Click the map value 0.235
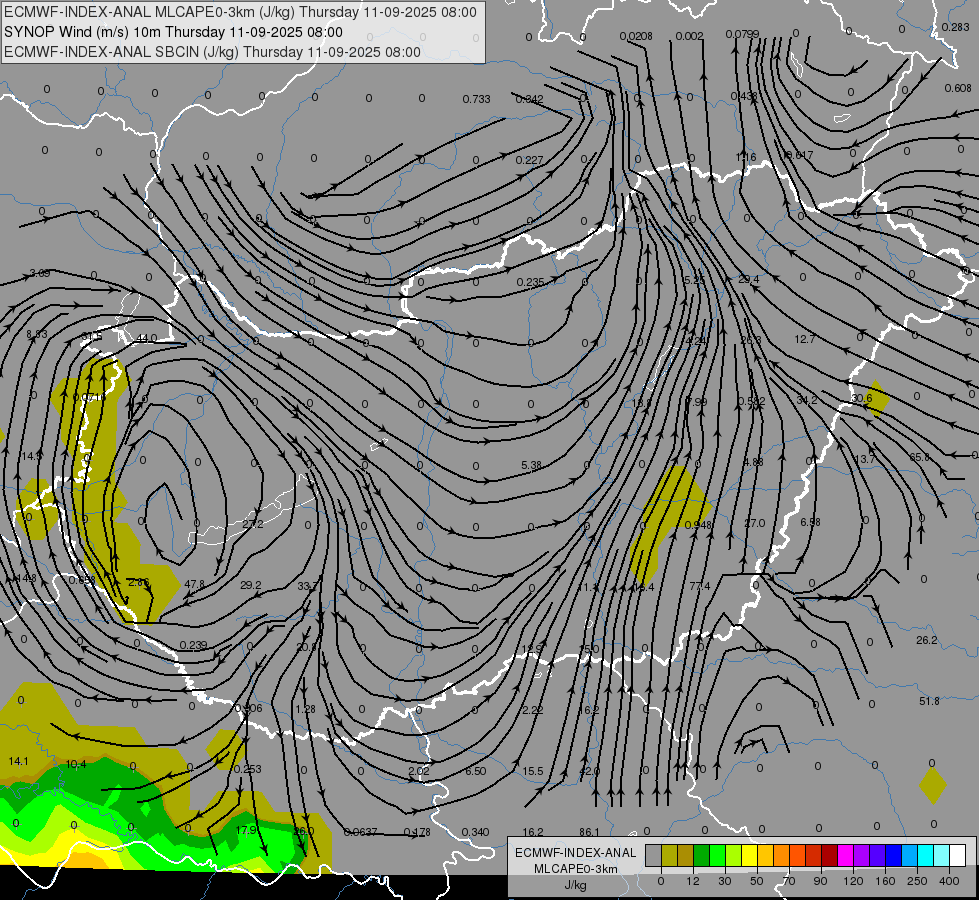Viewport: 979px width, 900px height. click(x=530, y=282)
